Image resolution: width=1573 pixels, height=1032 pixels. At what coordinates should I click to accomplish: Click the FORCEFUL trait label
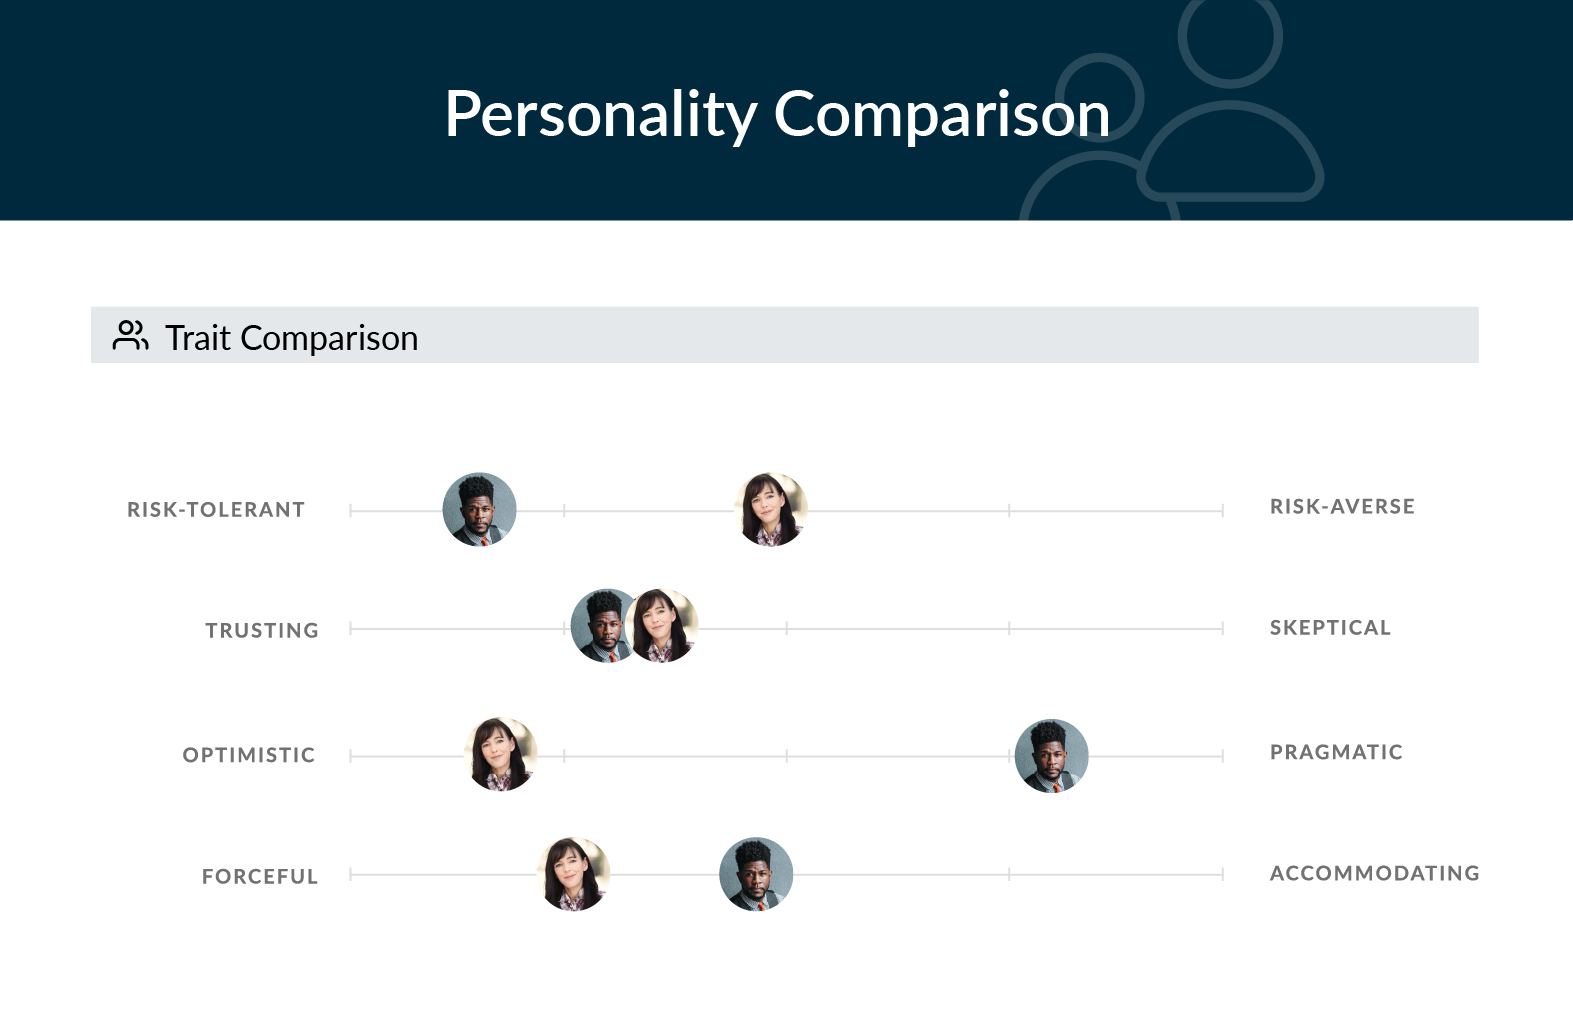260,877
